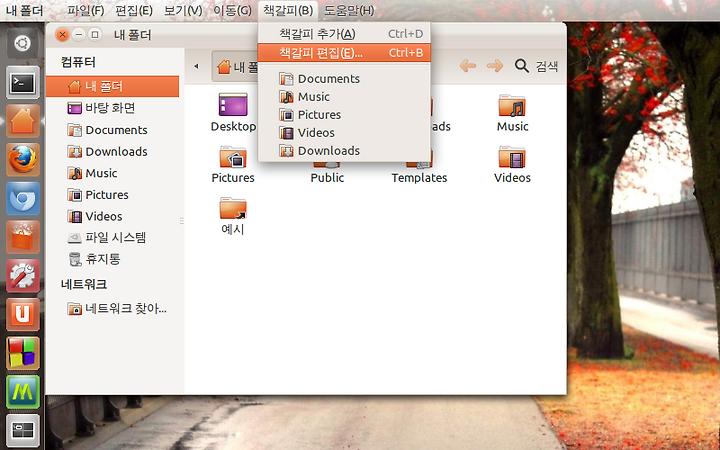This screenshot has width=720, height=450.
Task: Select Documents bookmark in menu
Action: click(344, 79)
